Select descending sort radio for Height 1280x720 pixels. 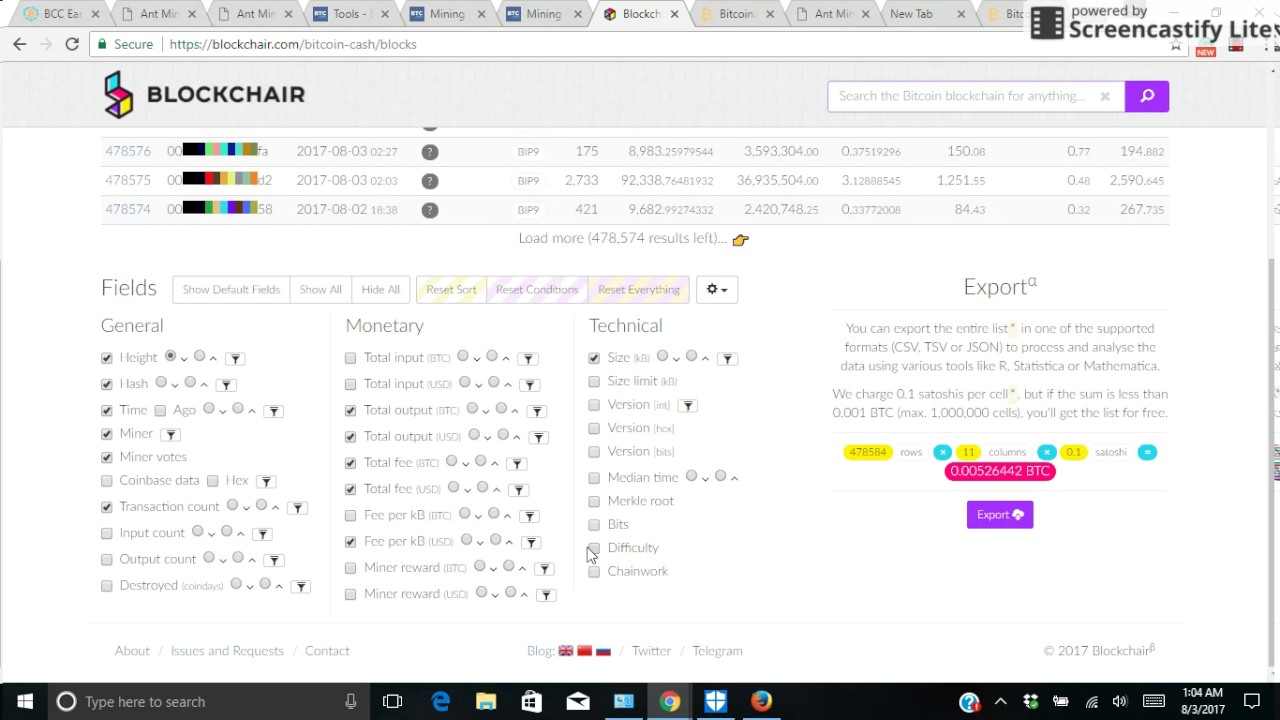click(x=171, y=356)
